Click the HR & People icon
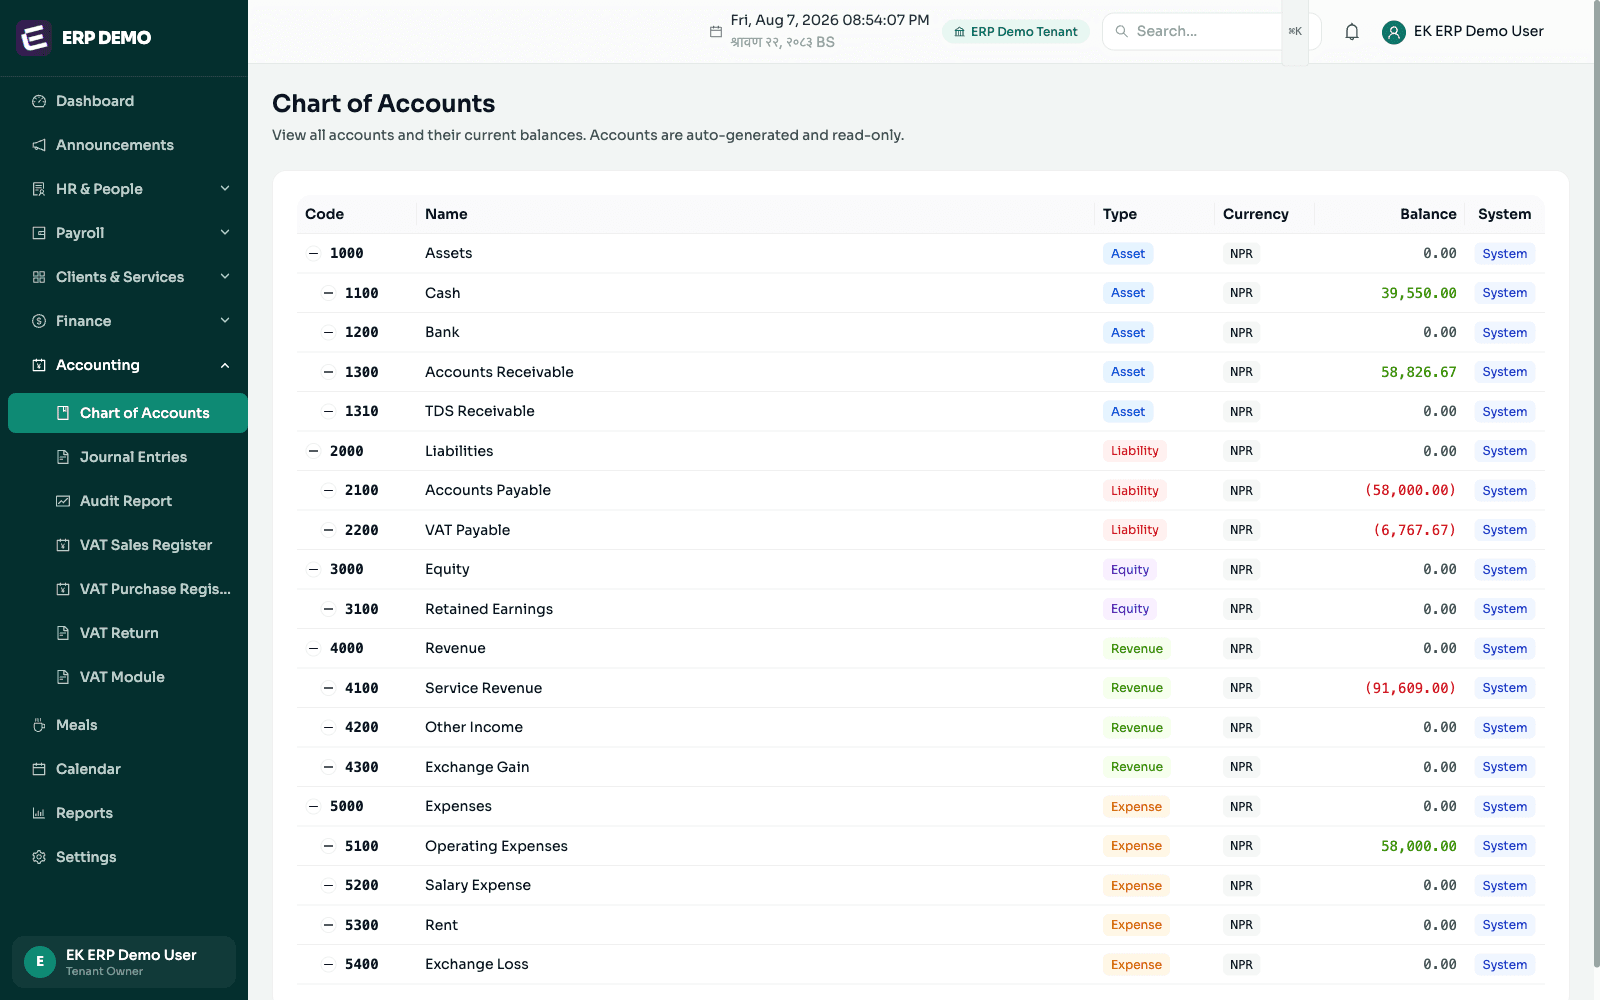Image resolution: width=1600 pixels, height=1000 pixels. coord(39,189)
